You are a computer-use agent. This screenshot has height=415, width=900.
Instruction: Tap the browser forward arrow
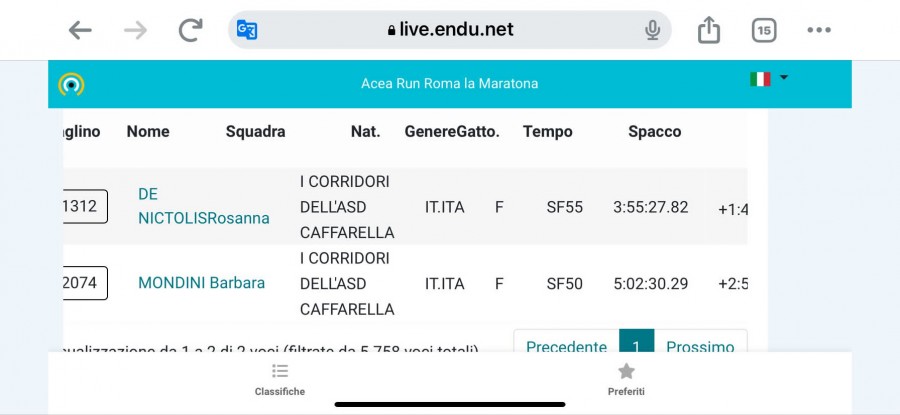(x=135, y=30)
